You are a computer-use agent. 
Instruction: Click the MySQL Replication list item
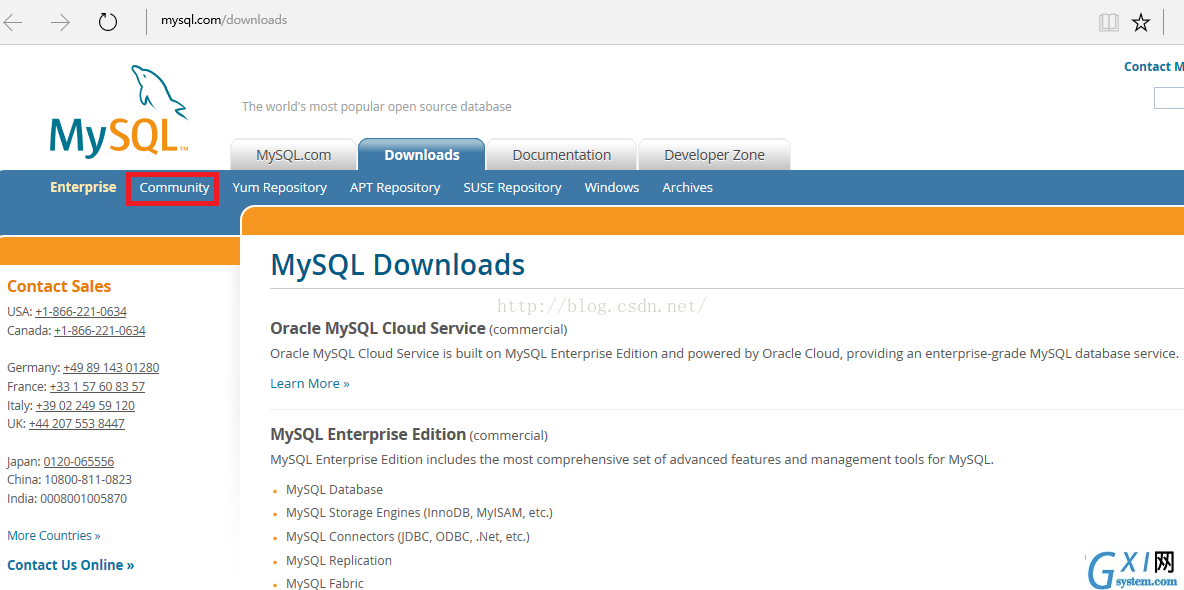(x=339, y=561)
